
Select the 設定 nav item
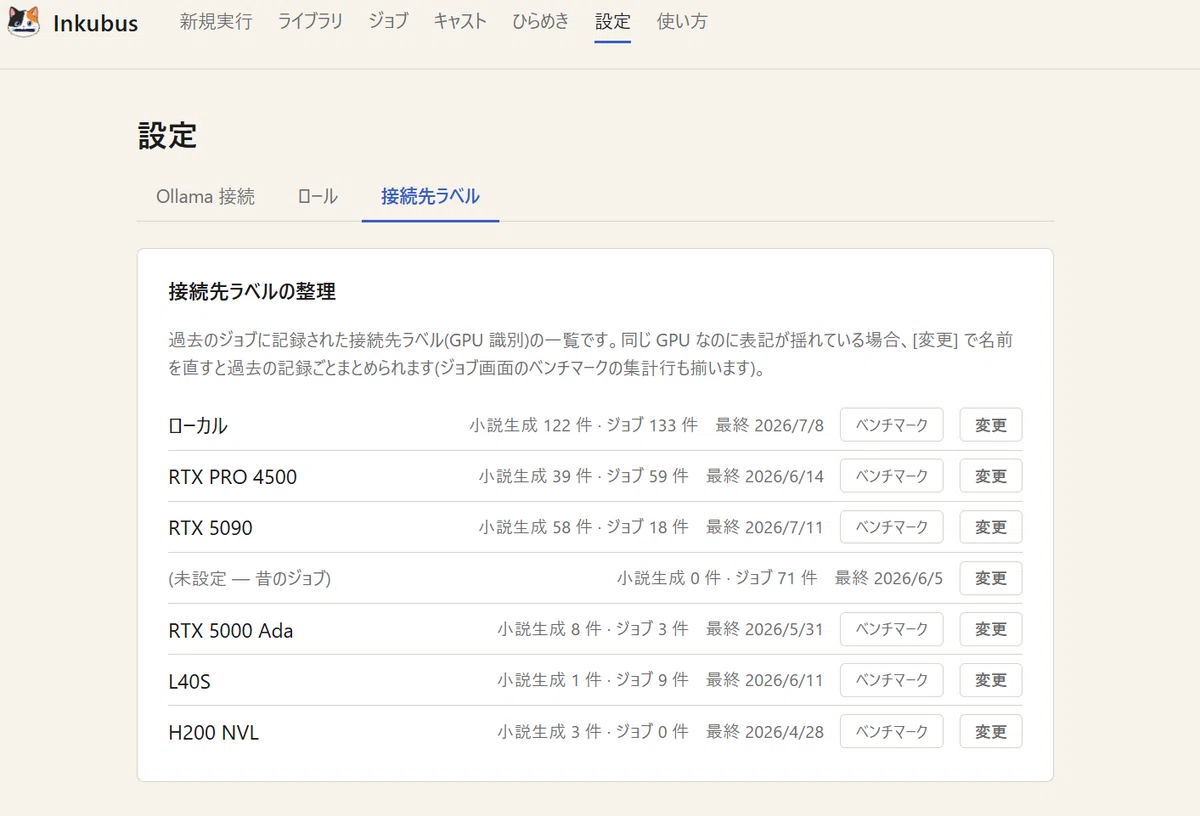(x=613, y=21)
